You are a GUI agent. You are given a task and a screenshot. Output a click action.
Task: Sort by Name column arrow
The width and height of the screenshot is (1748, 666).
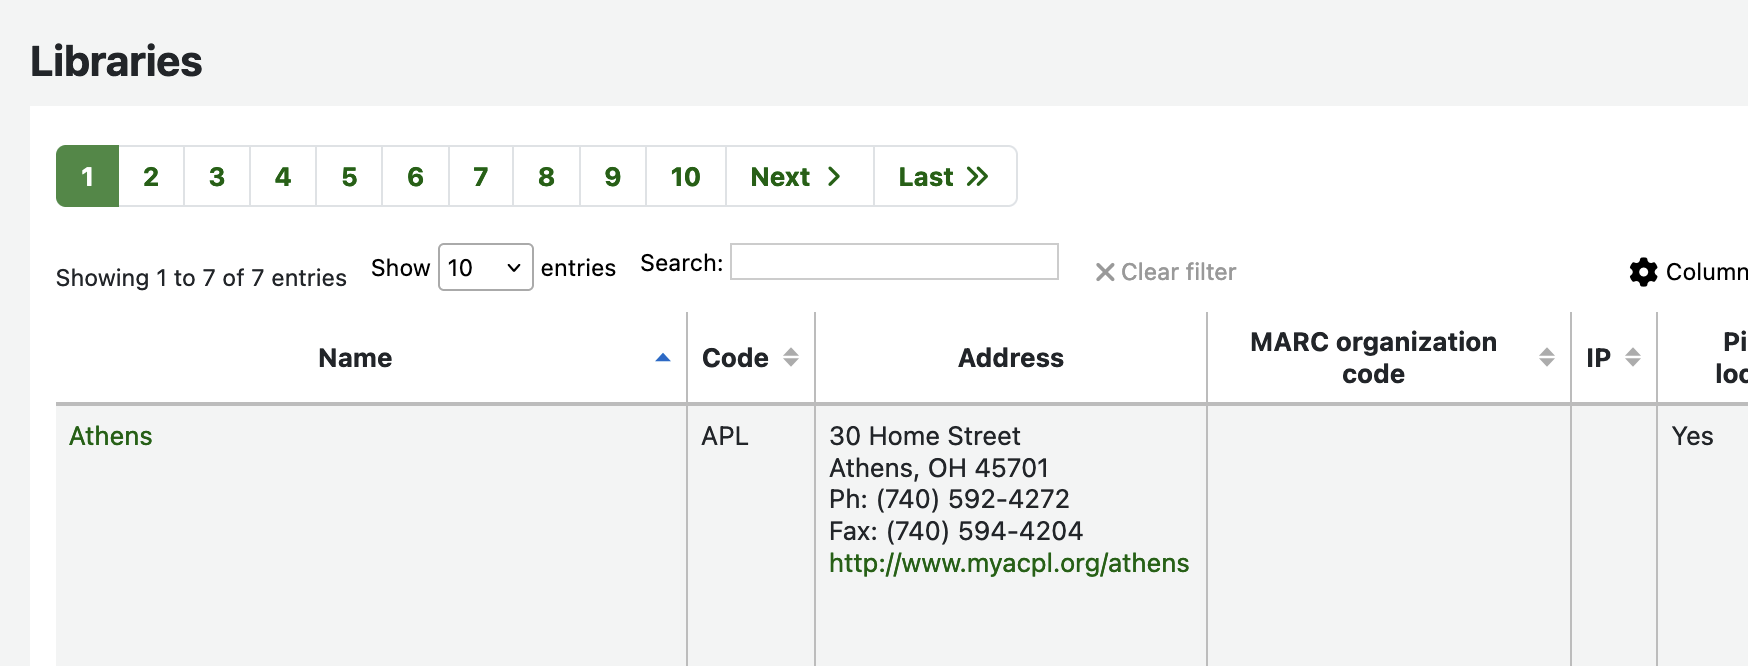(x=662, y=358)
